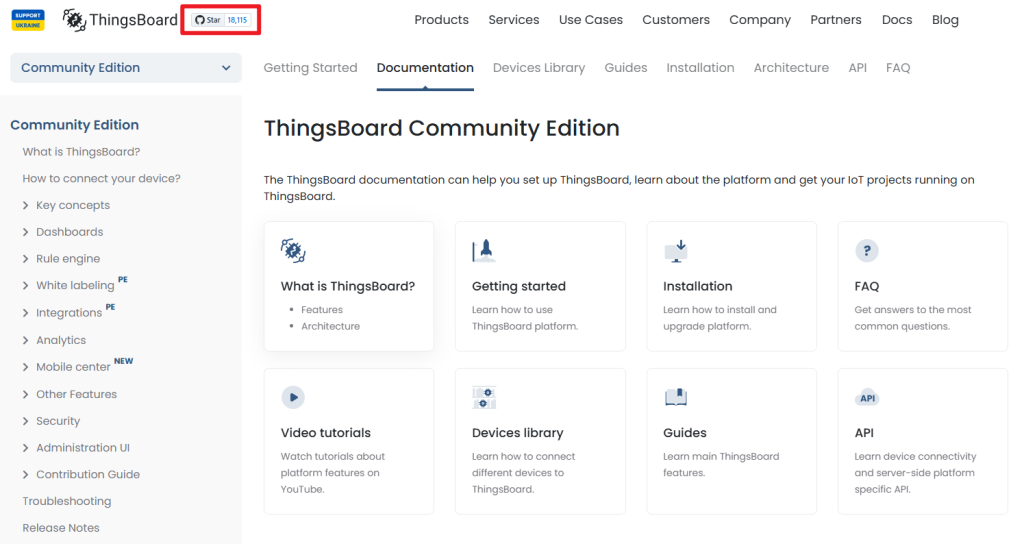Click the Devices library icon

[484, 397]
